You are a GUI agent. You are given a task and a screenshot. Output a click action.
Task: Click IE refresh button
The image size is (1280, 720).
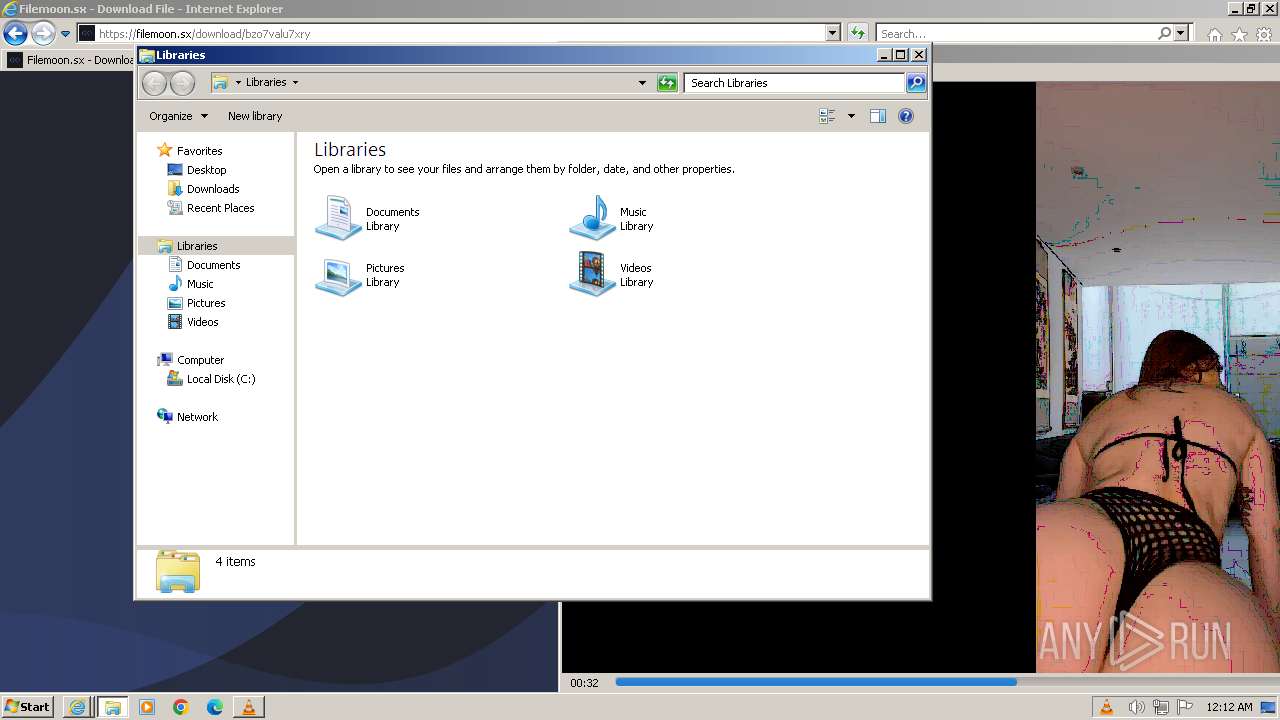[x=857, y=33]
